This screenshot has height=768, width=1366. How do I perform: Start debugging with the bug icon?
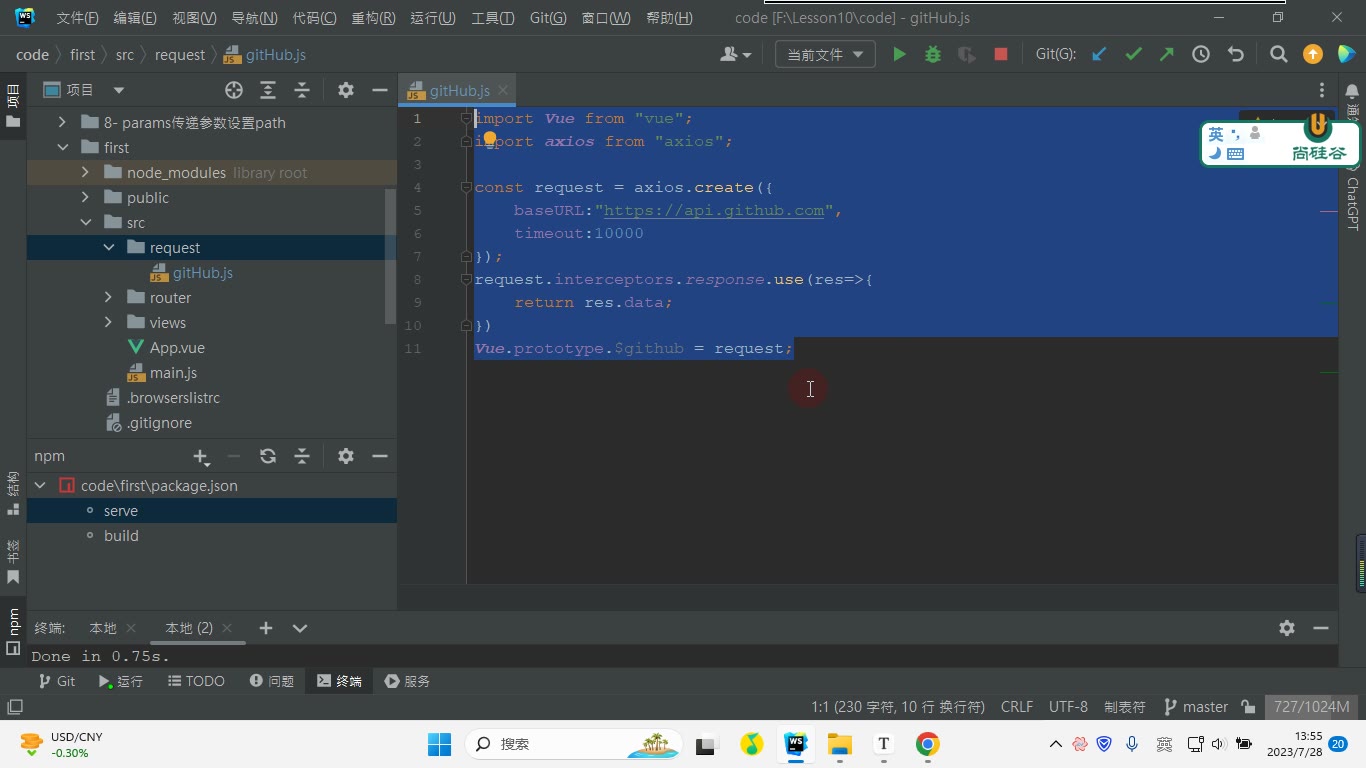[x=933, y=55]
